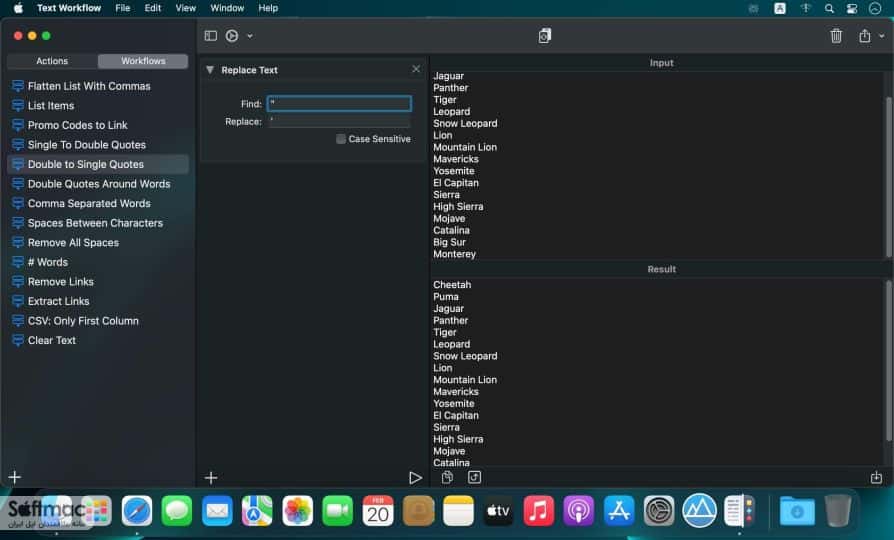
Task: Select the Extract Links workflow
Action: pyautogui.click(x=97, y=301)
